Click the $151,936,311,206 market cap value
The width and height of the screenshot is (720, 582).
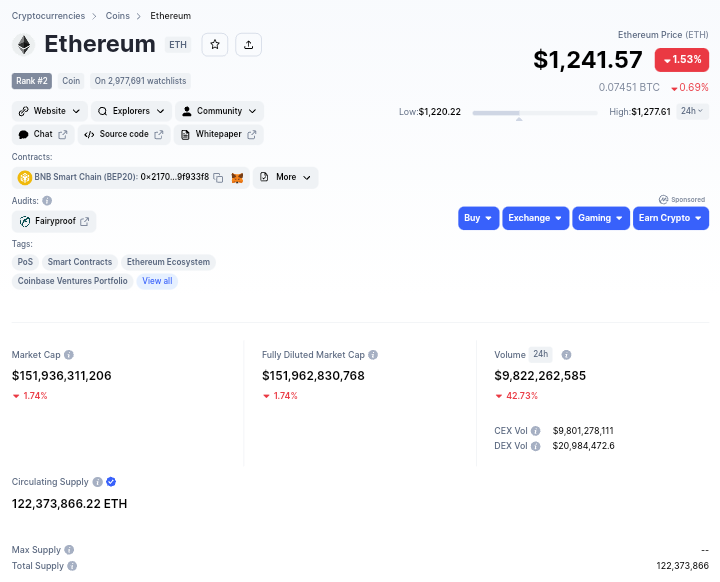click(x=62, y=376)
